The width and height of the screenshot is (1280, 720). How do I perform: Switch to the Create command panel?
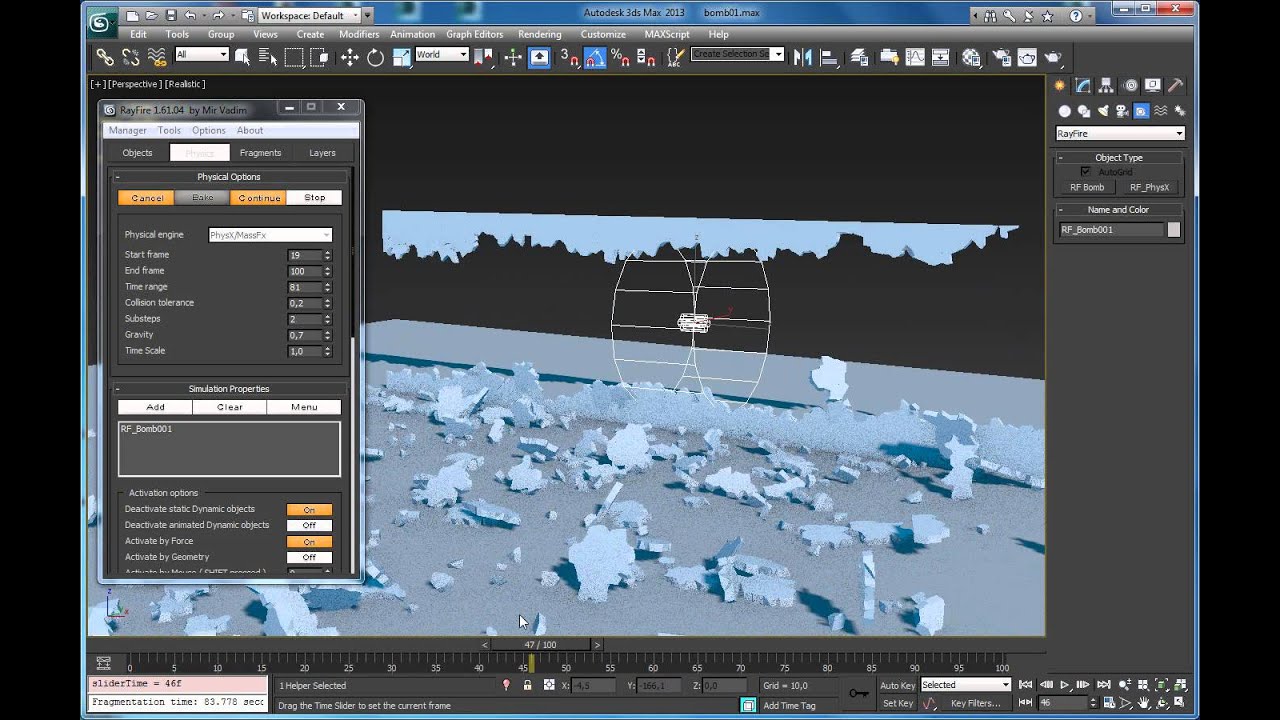click(x=1061, y=86)
